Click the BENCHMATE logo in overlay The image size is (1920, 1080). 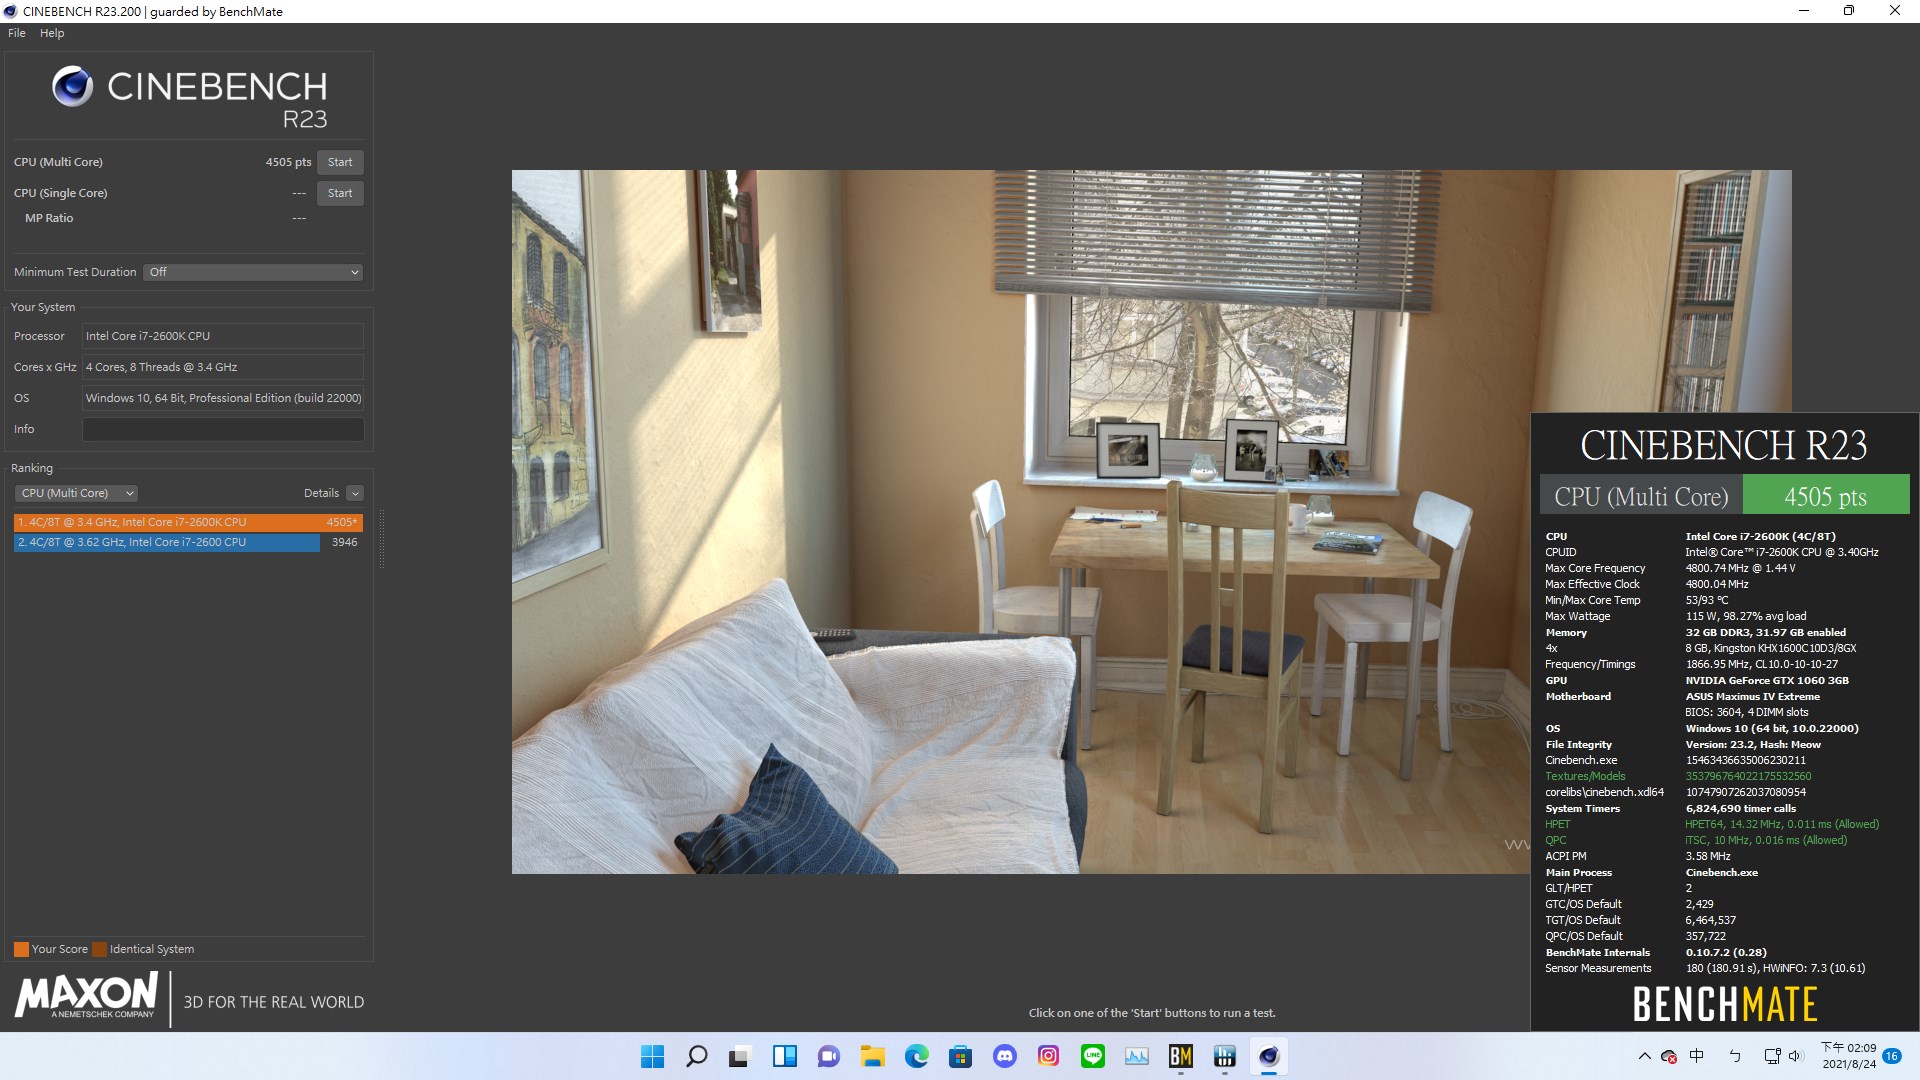(1725, 1004)
